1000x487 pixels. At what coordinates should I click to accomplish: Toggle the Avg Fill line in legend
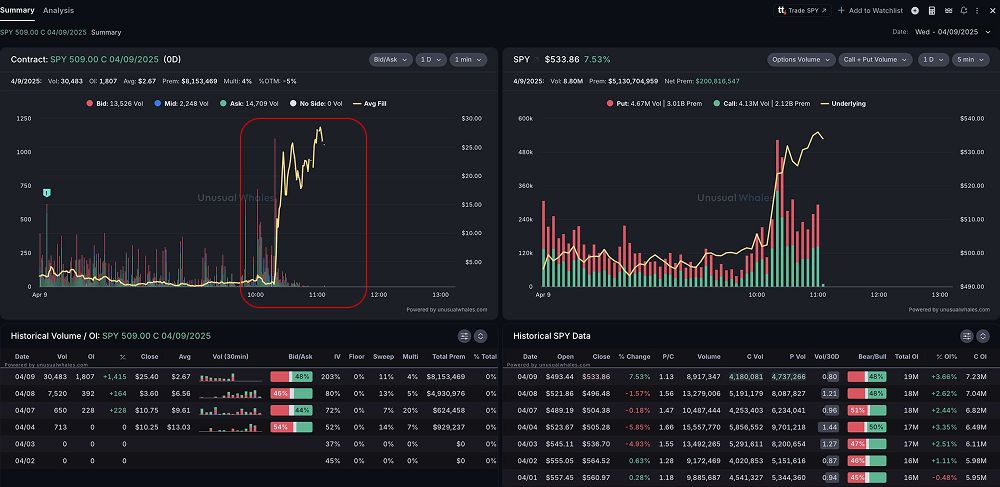[370, 103]
